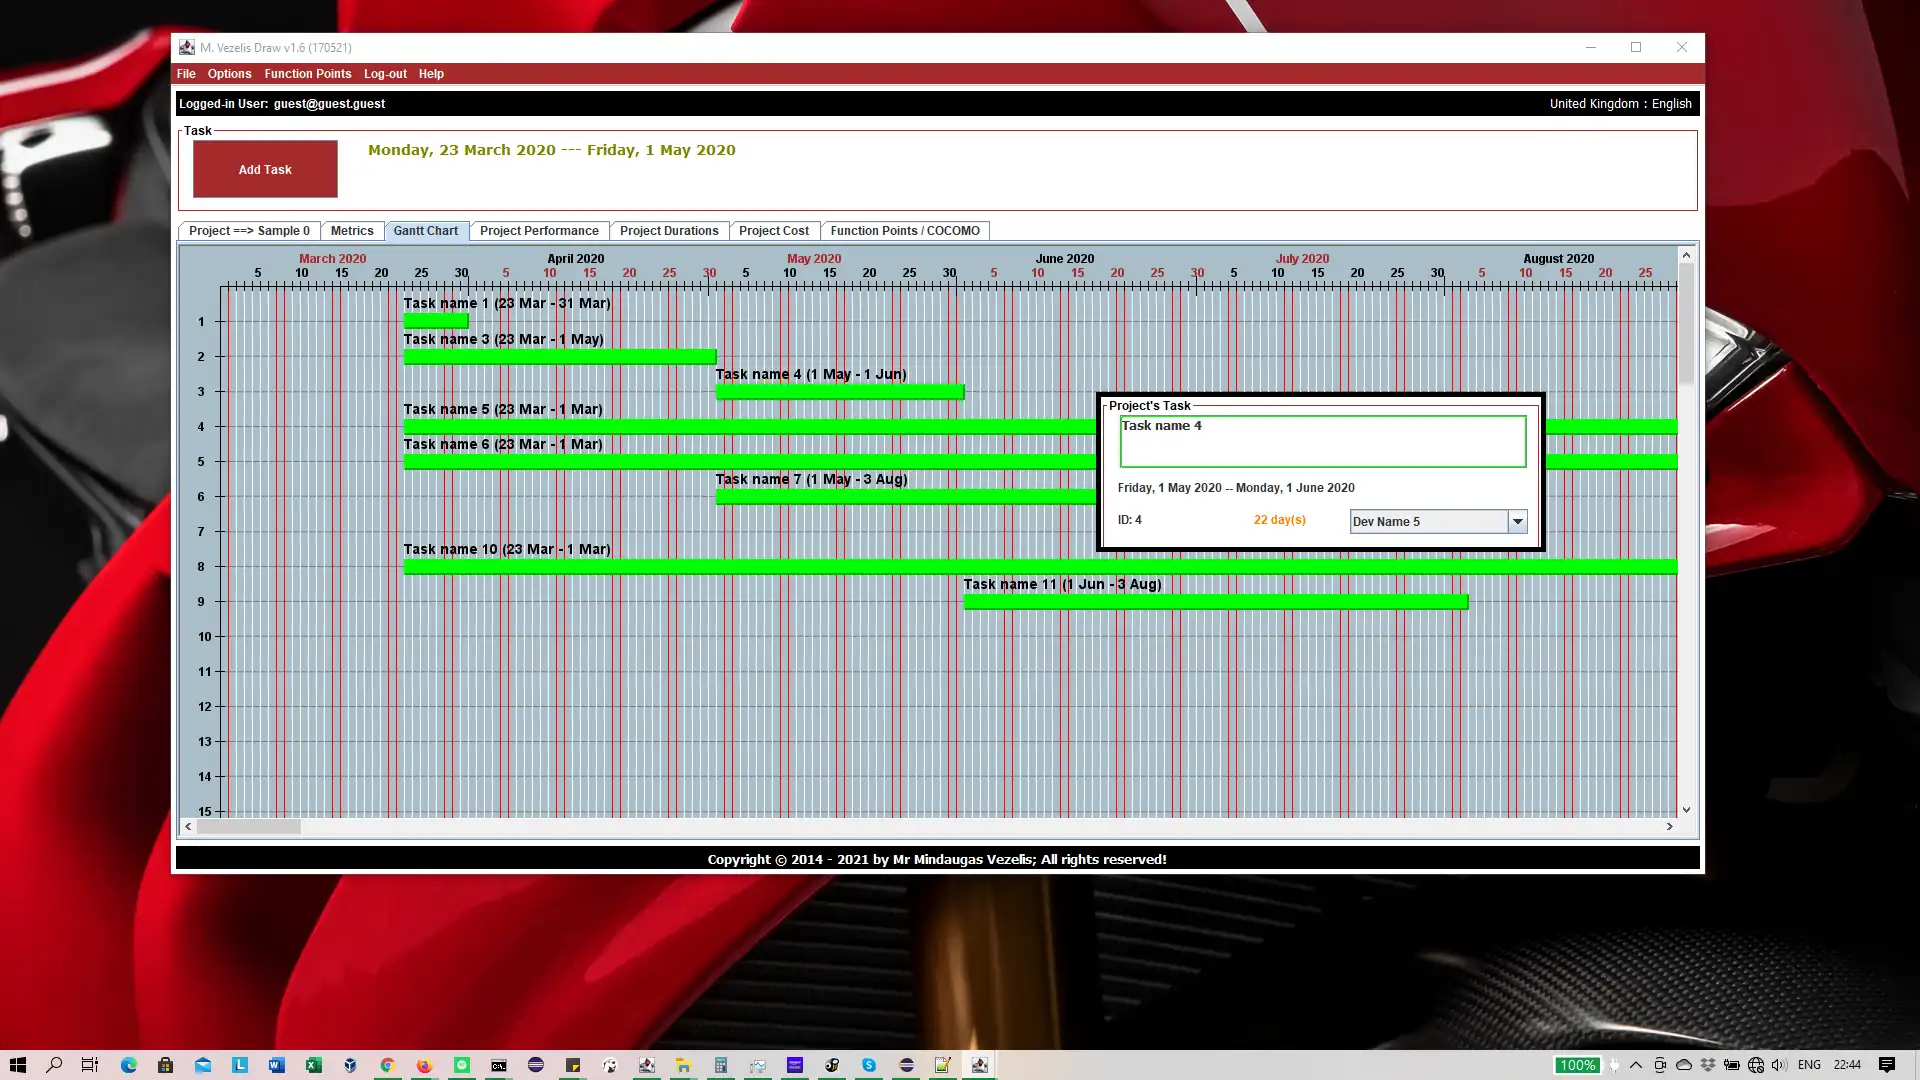Switch to the Project Cost tab
The image size is (1920, 1080).
click(773, 231)
